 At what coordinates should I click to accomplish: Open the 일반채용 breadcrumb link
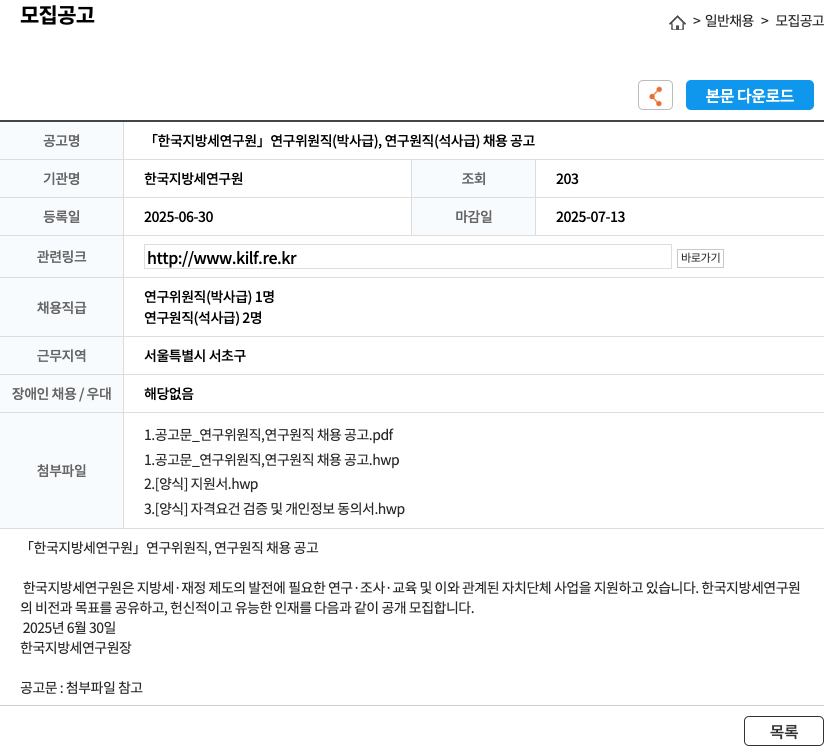coord(729,21)
